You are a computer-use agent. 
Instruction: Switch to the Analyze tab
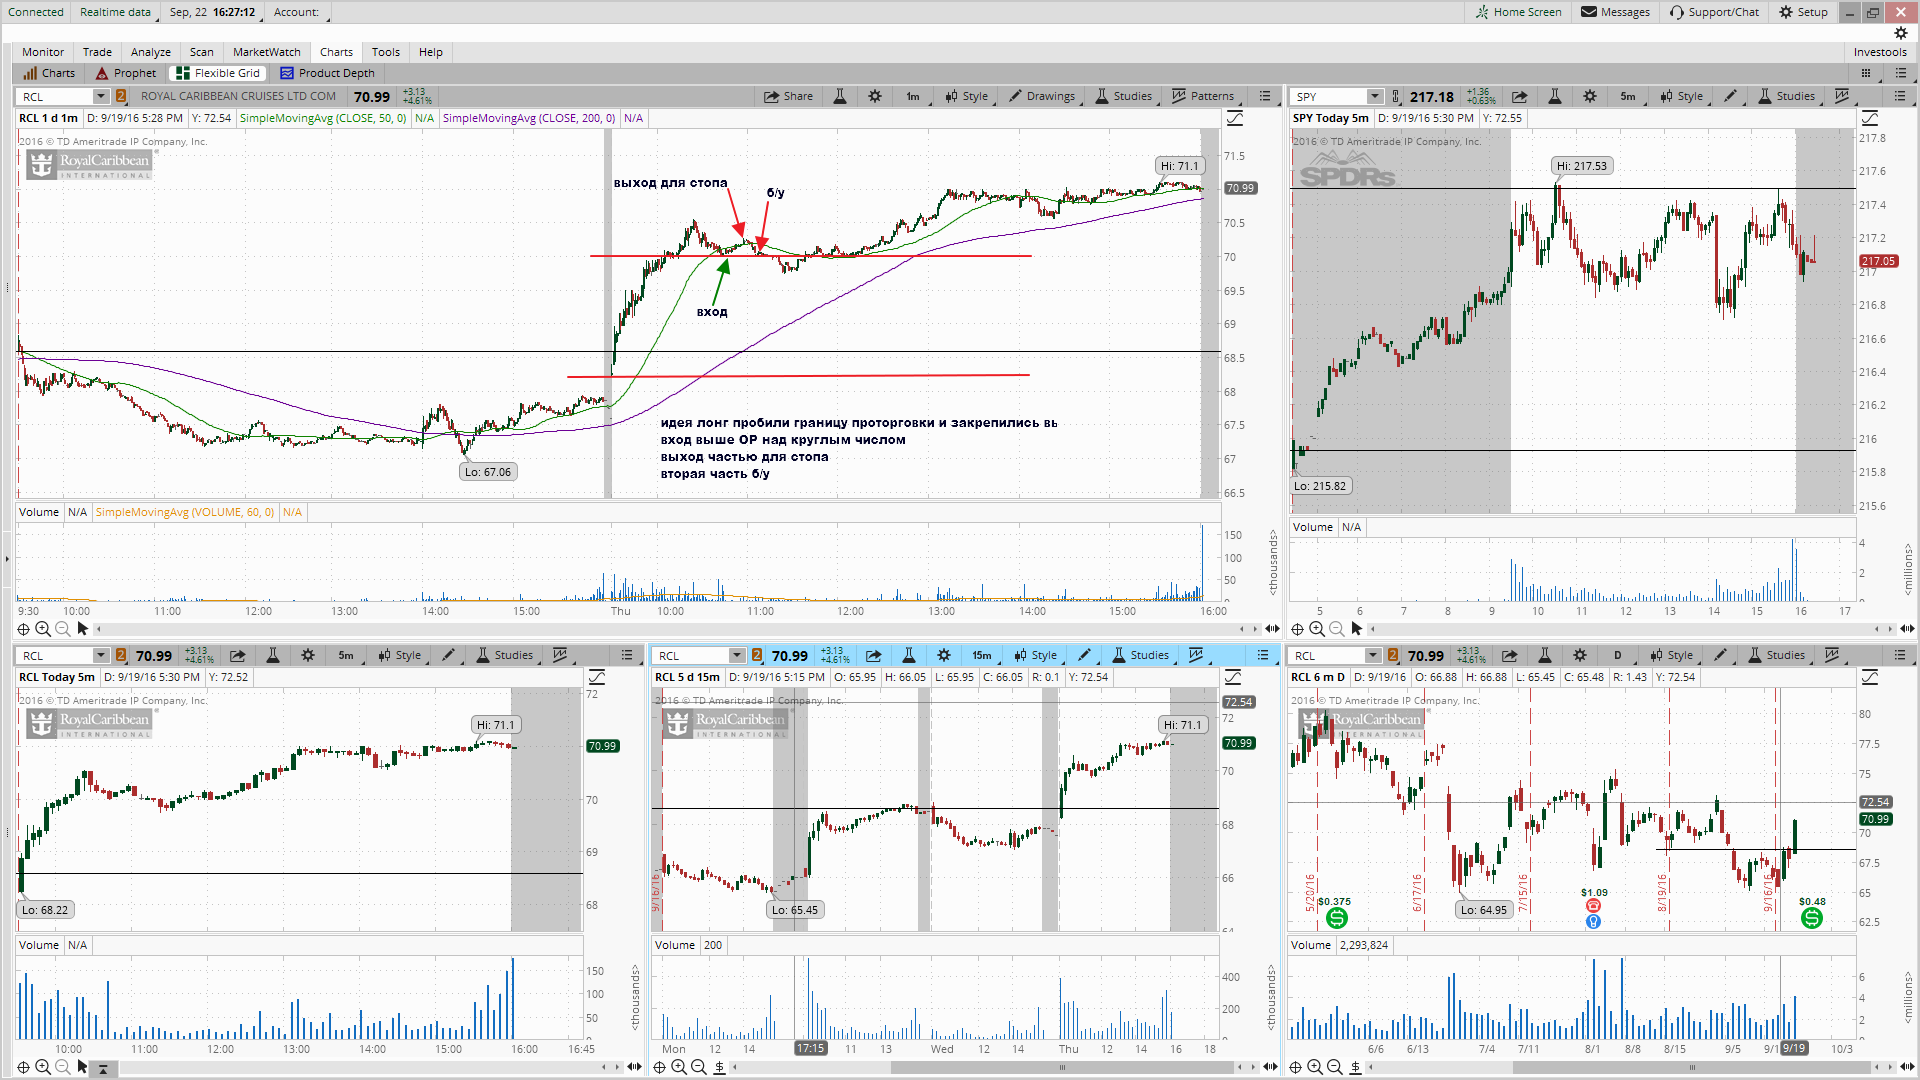coord(151,52)
